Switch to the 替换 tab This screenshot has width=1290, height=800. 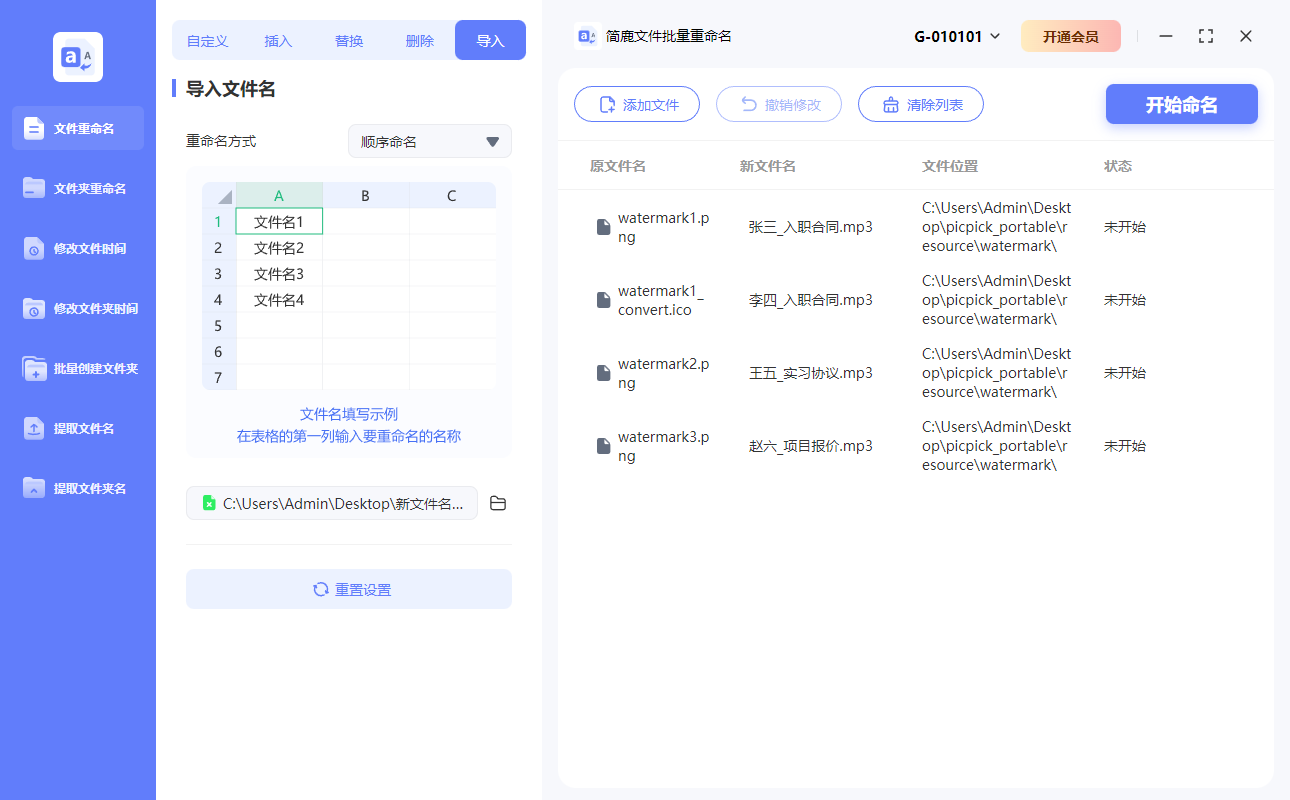coord(348,40)
